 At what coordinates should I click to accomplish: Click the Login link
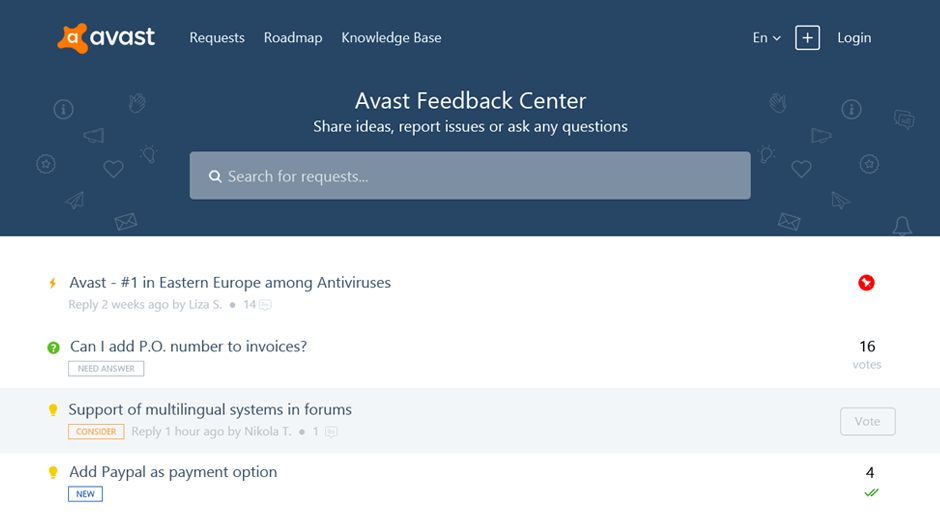854,38
